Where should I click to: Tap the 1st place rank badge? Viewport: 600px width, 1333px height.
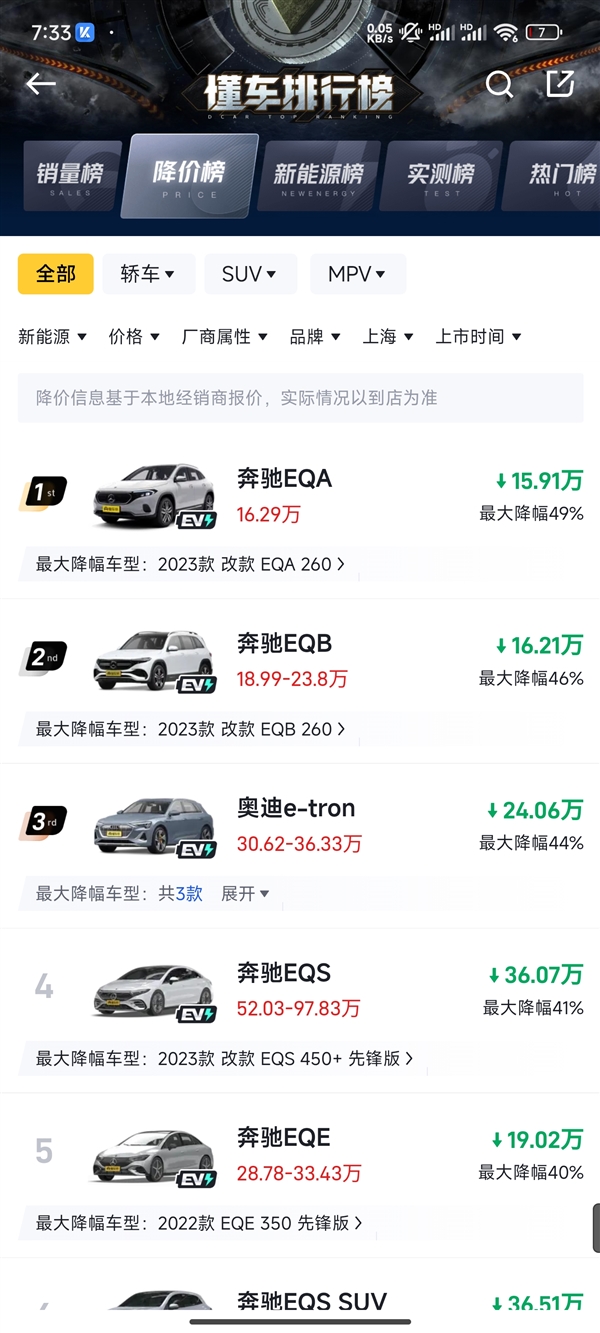[x=43, y=493]
